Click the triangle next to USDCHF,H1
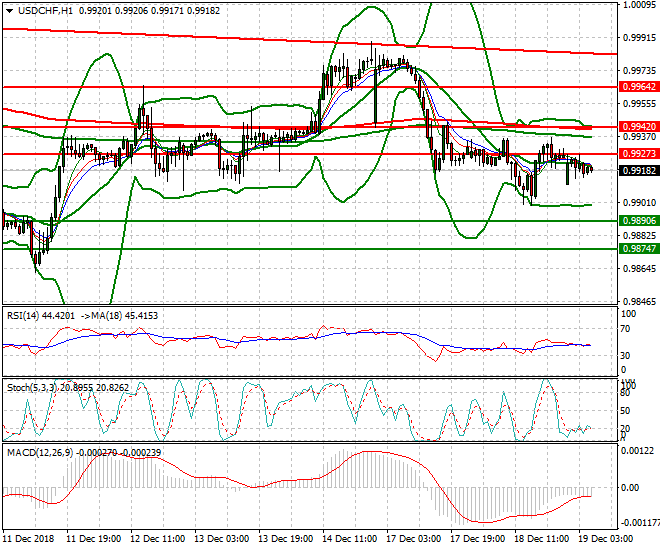Viewport: 660px width, 550px height. coord(9,11)
